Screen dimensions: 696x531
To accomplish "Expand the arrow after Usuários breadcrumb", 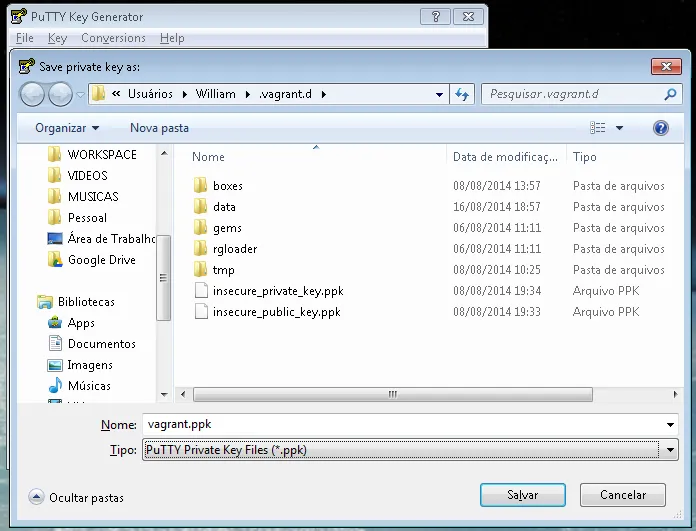I will click(x=185, y=94).
